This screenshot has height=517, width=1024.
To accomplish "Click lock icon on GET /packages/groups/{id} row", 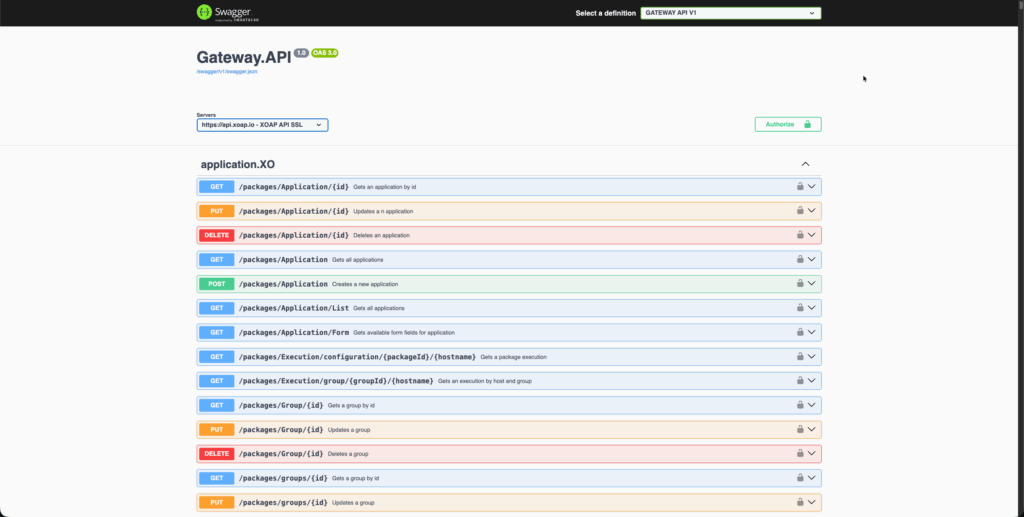I will point(800,478).
